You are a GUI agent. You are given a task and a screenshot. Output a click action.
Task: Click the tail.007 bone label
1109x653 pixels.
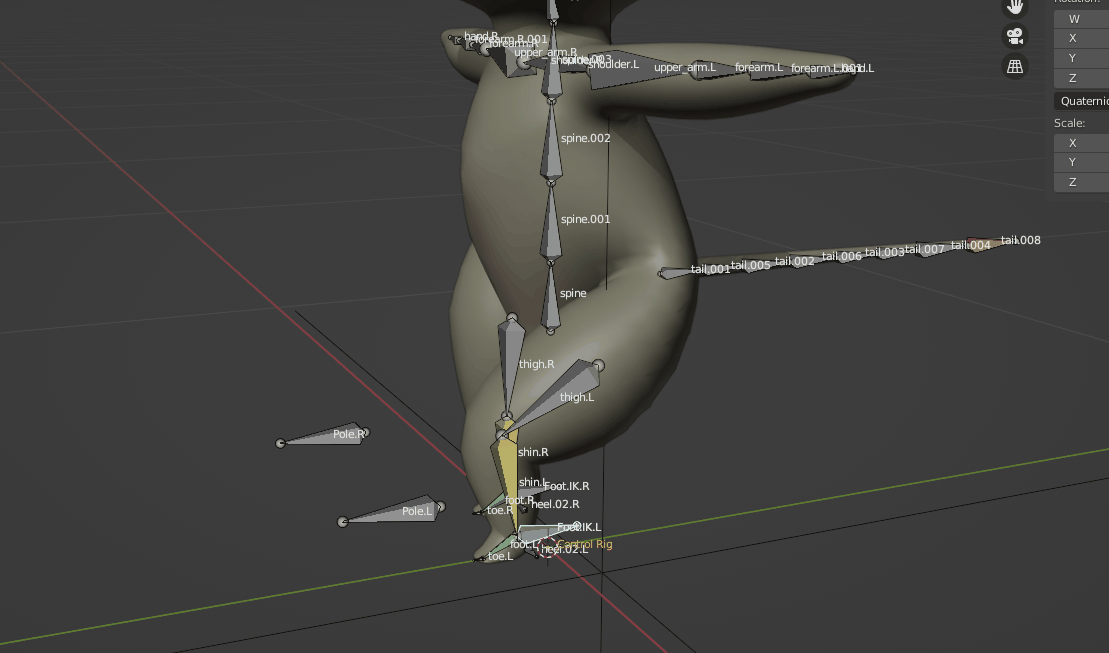click(x=924, y=249)
